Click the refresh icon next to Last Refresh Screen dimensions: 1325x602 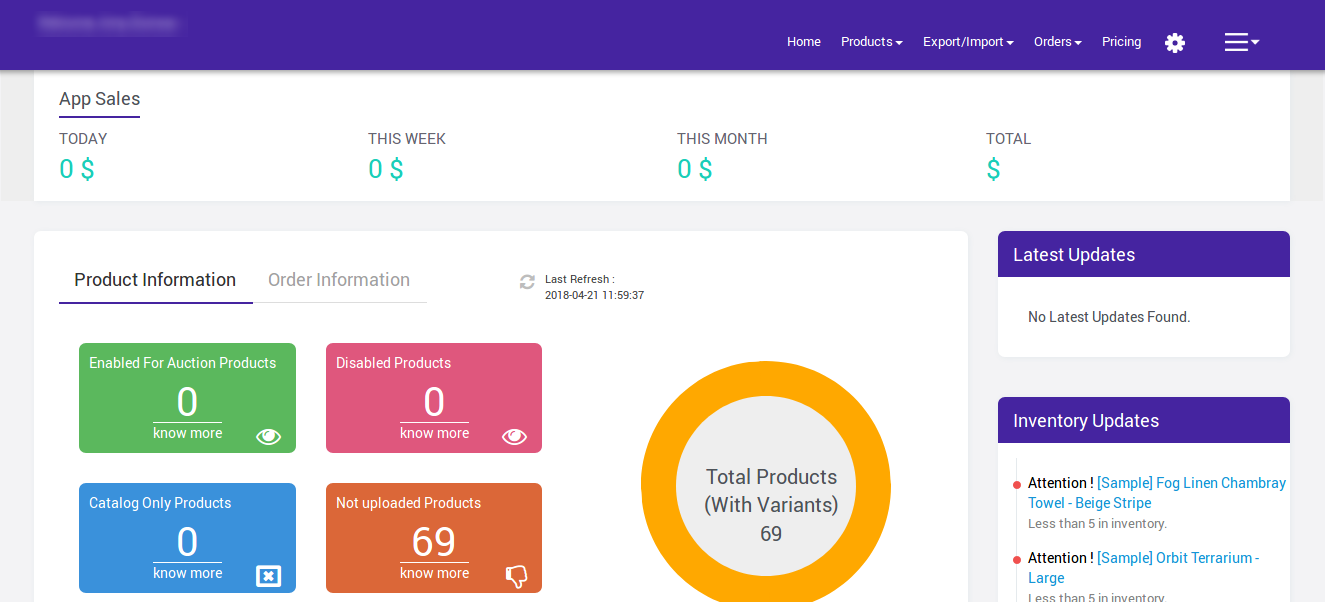(527, 283)
